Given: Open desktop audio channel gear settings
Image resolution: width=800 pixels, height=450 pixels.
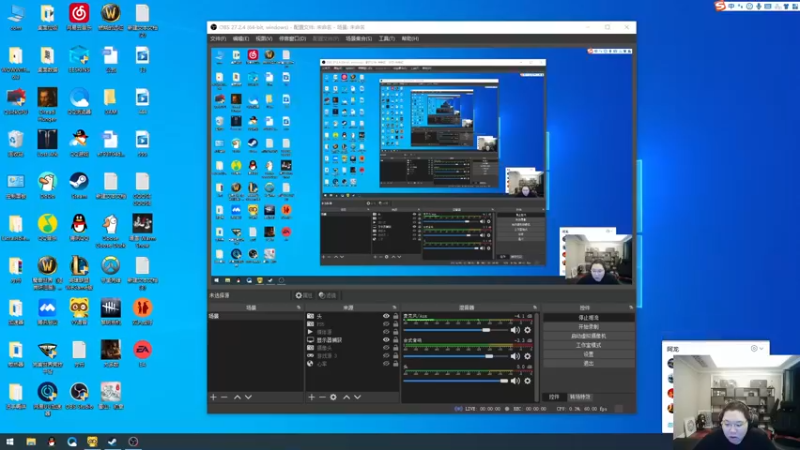Looking at the screenshot, I should pyautogui.click(x=528, y=356).
